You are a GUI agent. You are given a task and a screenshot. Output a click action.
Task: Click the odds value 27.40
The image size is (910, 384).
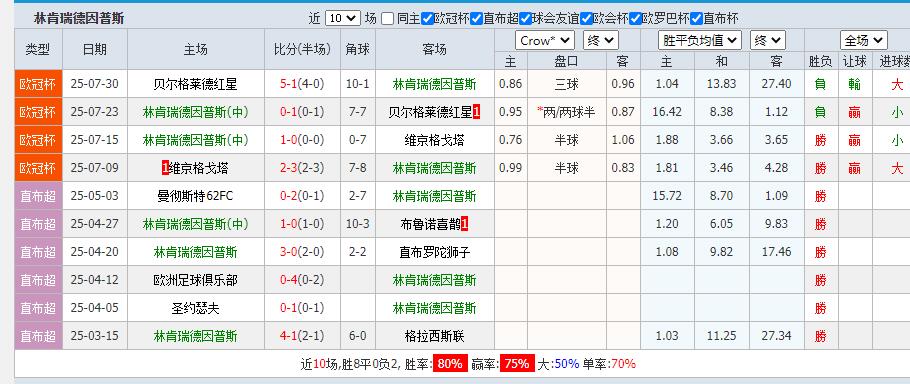click(x=777, y=84)
